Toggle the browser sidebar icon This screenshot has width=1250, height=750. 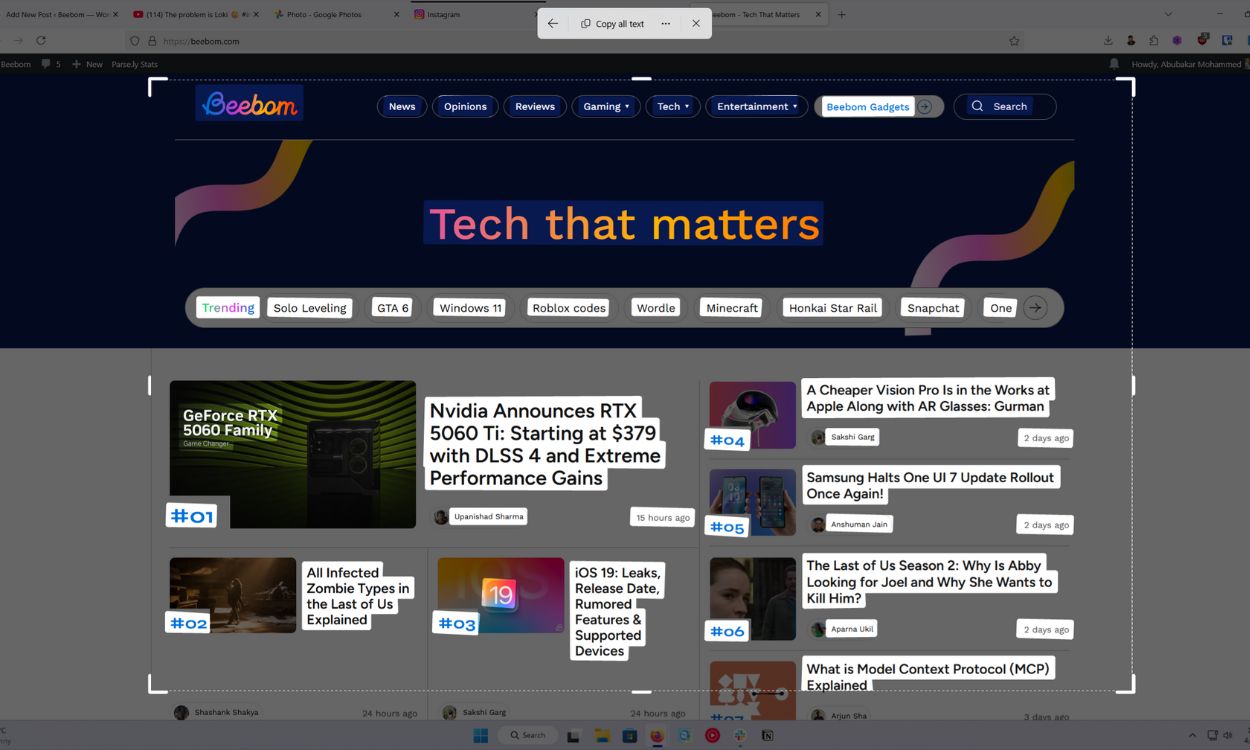click(x=1152, y=40)
